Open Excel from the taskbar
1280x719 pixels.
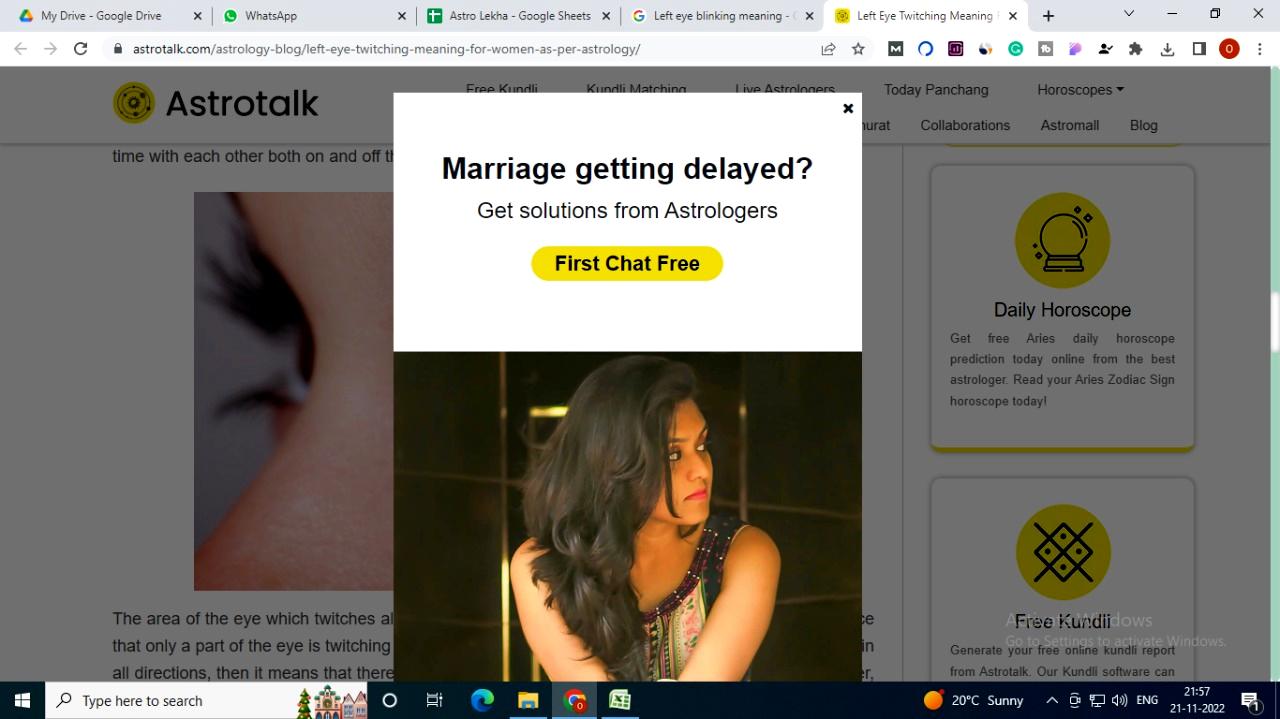pos(620,700)
